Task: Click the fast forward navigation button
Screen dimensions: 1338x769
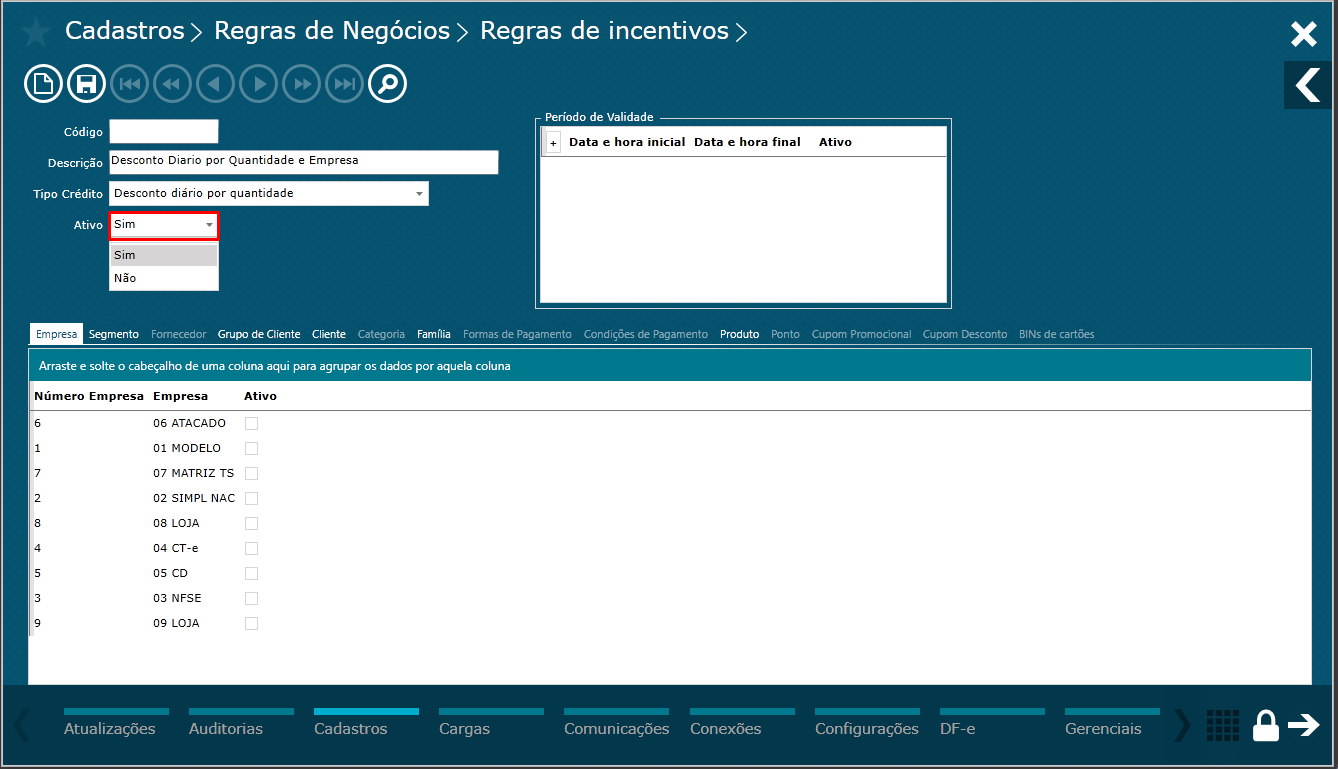Action: point(302,84)
